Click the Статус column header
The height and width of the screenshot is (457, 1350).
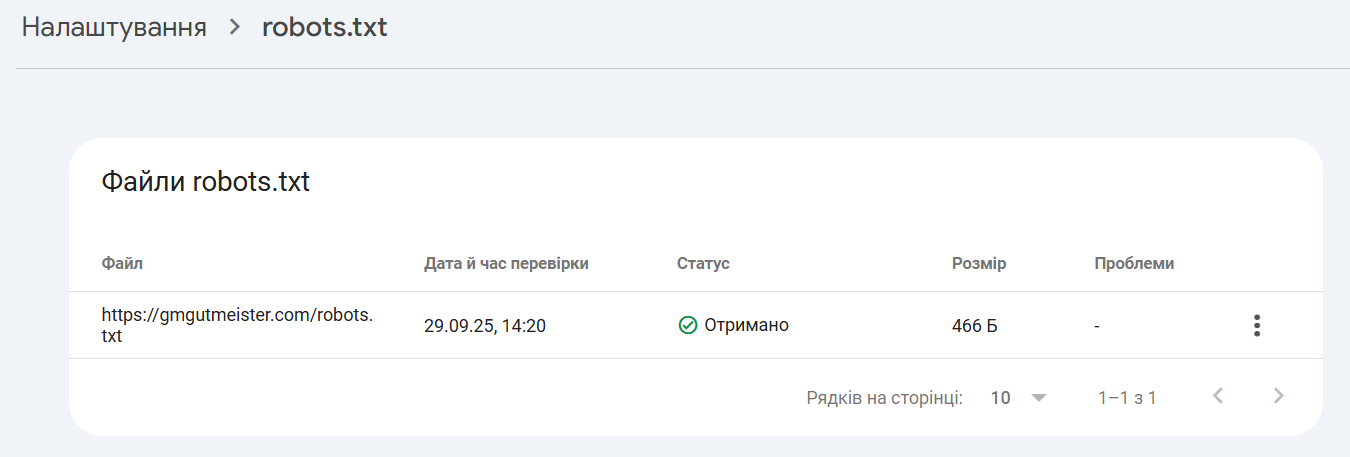coord(703,264)
